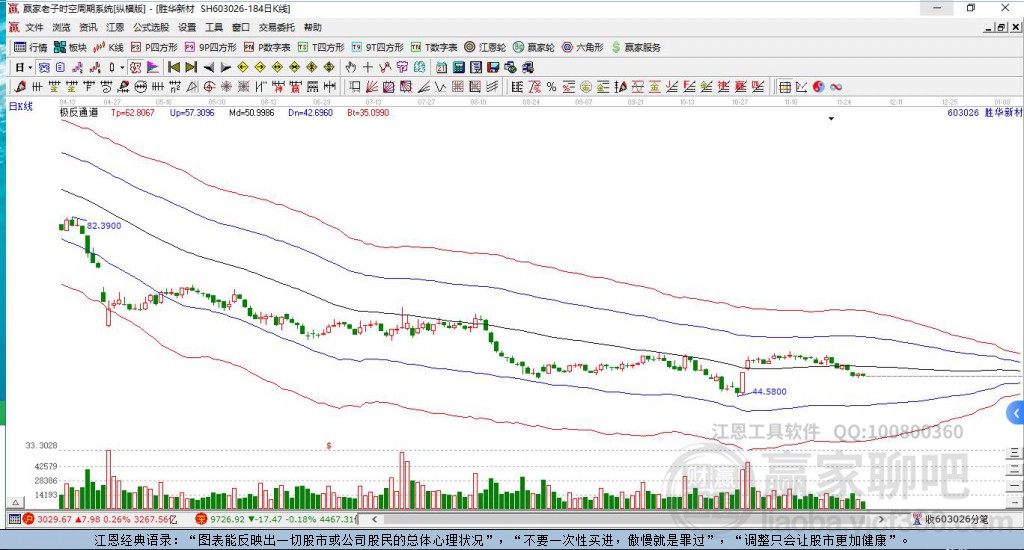Click the yellow diamond left-arrow icon
The image size is (1024, 550).
coord(242,67)
